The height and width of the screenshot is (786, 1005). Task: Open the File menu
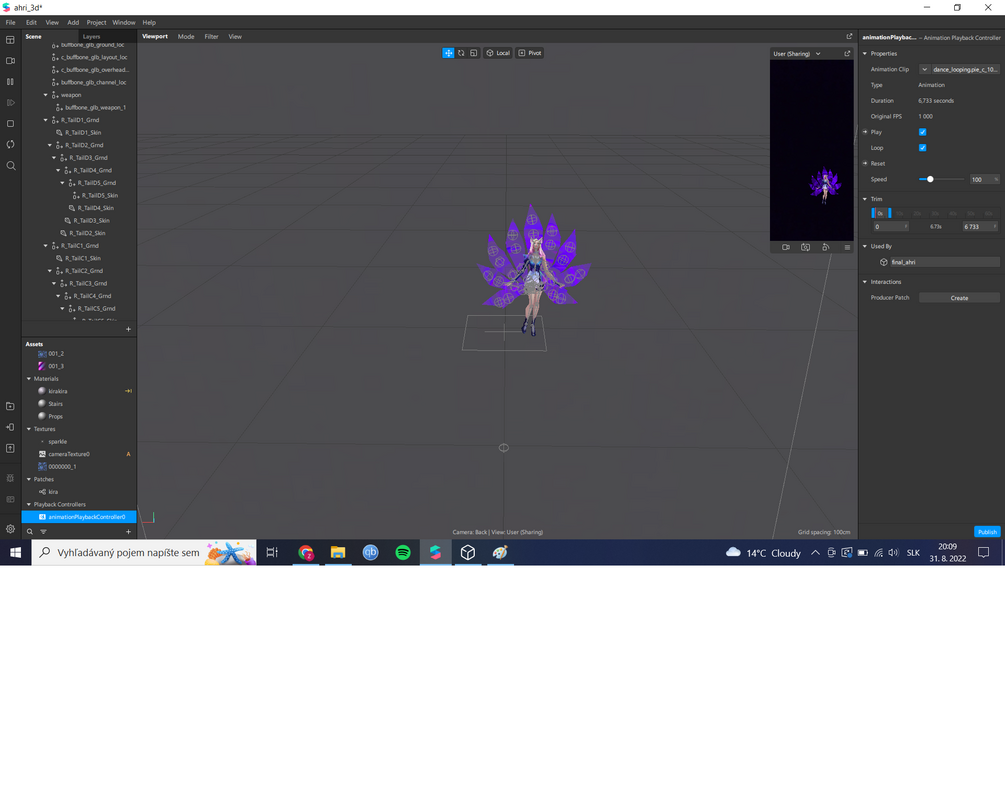[x=10, y=22]
